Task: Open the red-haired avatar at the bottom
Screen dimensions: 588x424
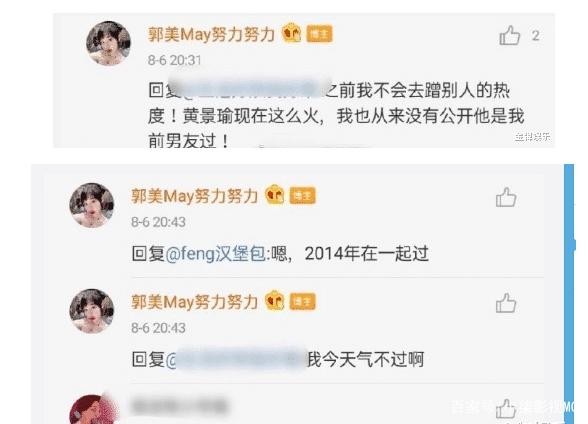Action: pos(94,409)
